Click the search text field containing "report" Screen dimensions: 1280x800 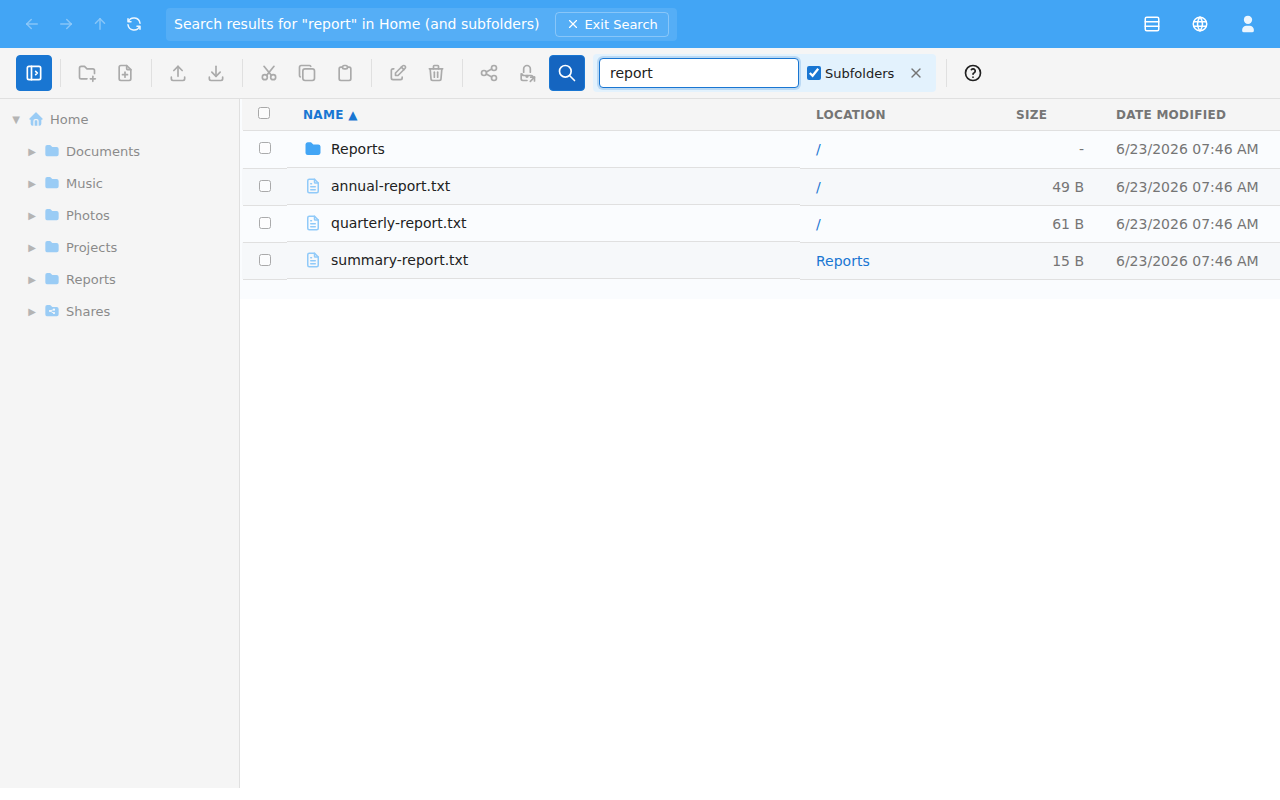pos(699,73)
